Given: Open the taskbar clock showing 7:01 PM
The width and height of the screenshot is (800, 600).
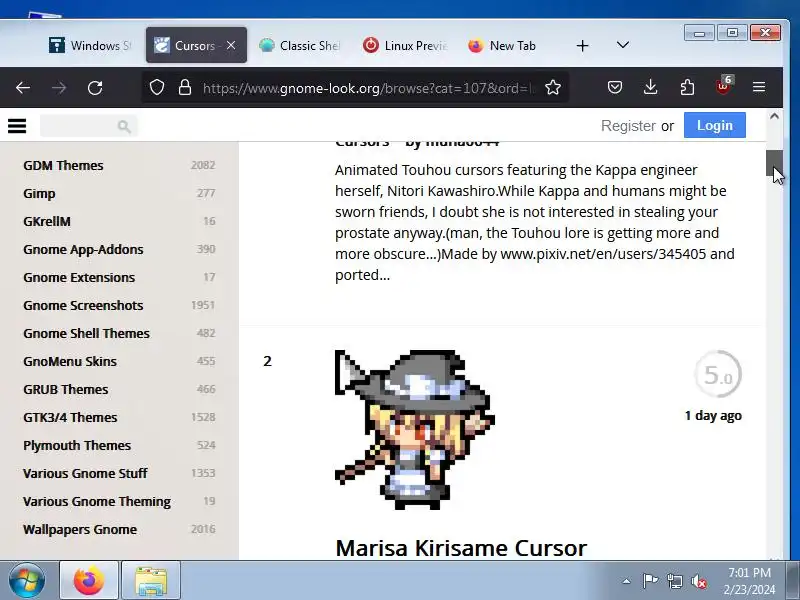Looking at the screenshot, I should (749, 581).
